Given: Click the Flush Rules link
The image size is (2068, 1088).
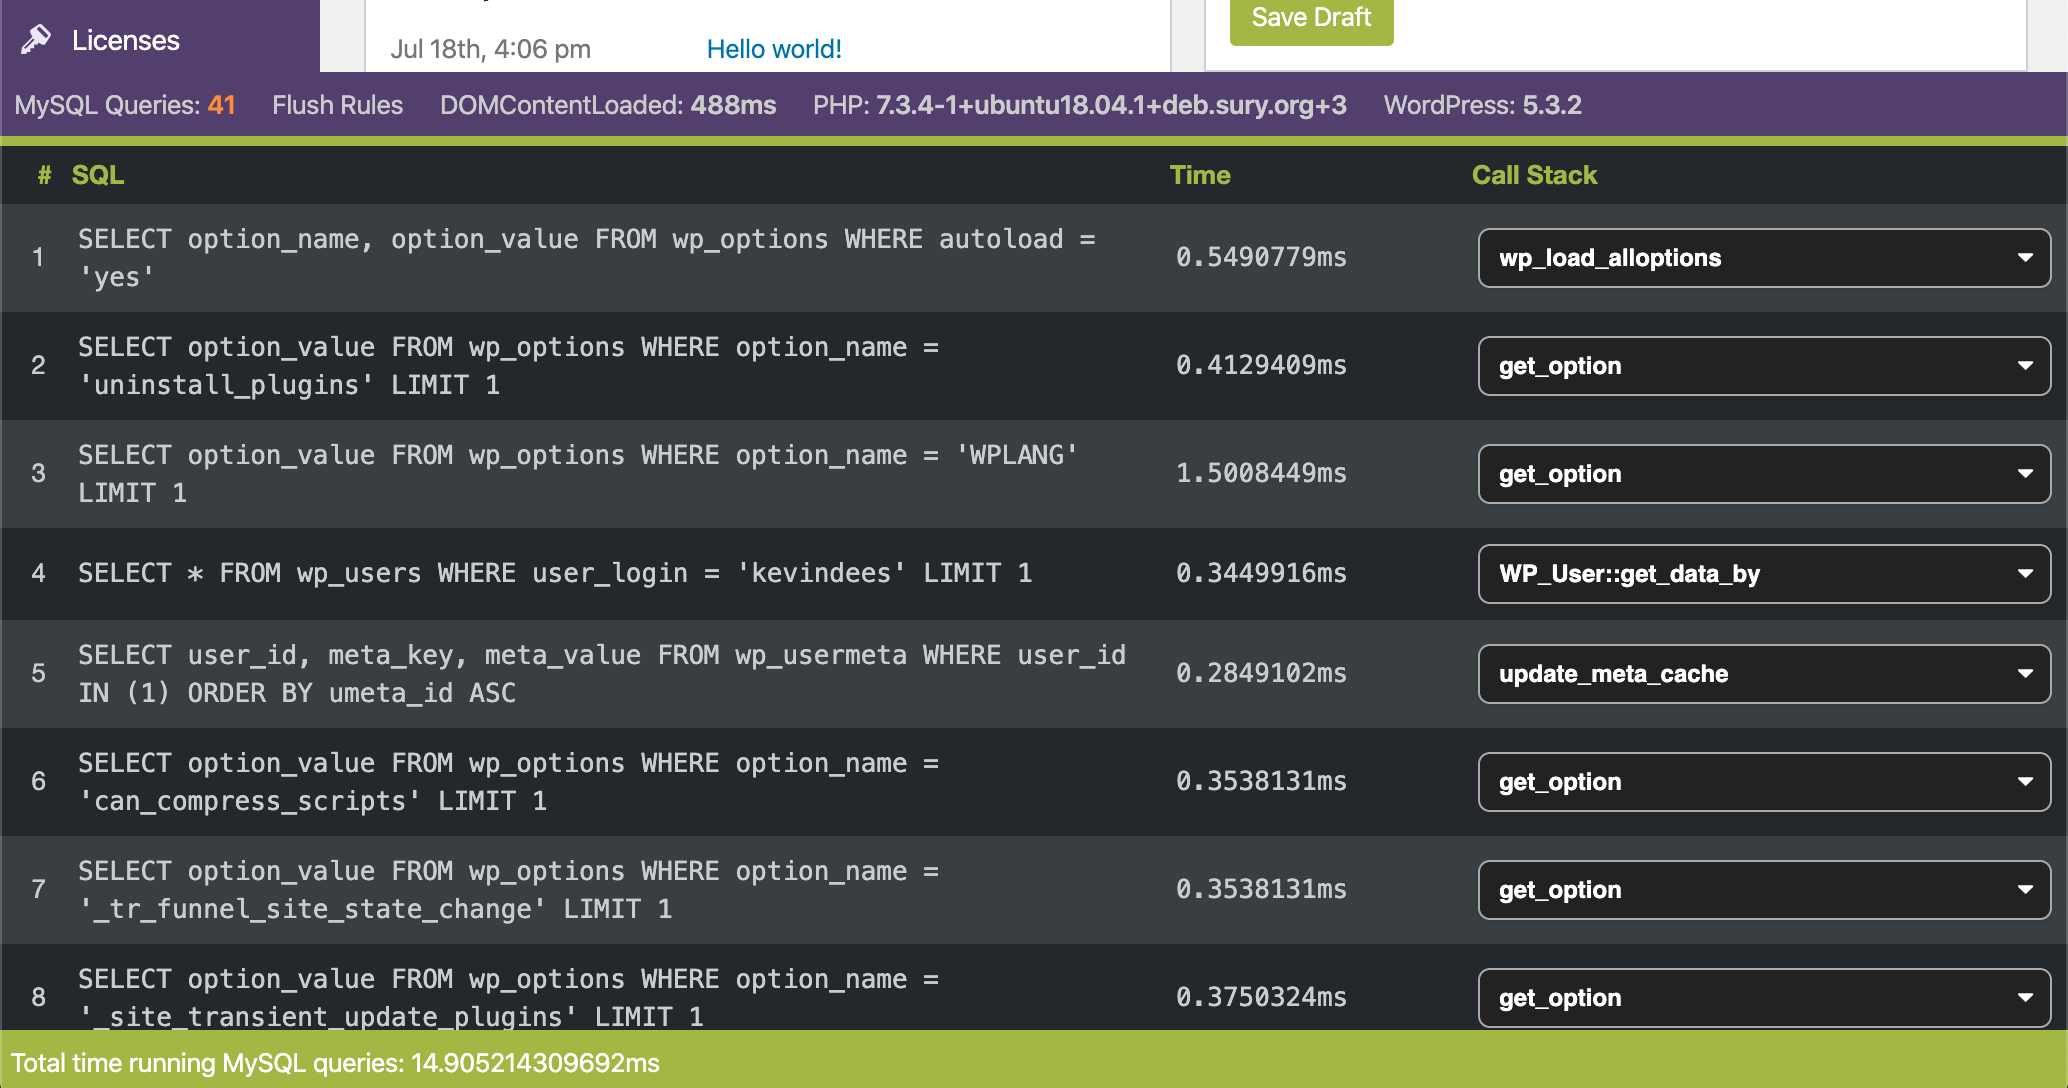Looking at the screenshot, I should pyautogui.click(x=336, y=104).
